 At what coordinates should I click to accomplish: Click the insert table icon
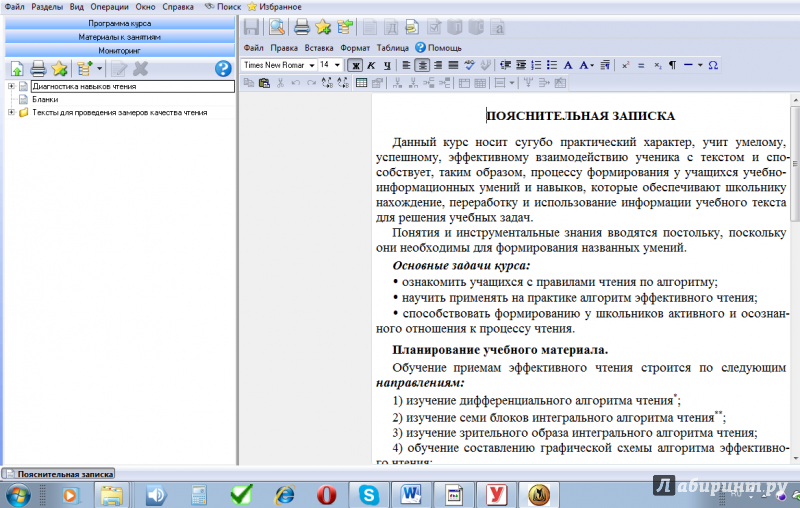click(x=362, y=83)
